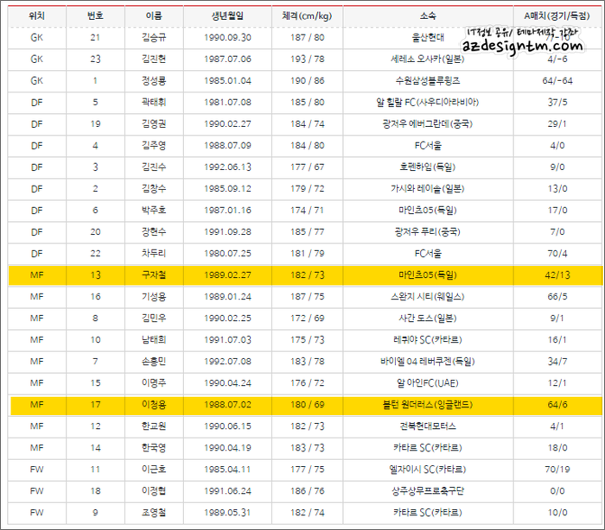Click club cell 엘자이시 SC(카타르)
Viewport: 605px width, 530px height.
428,470
